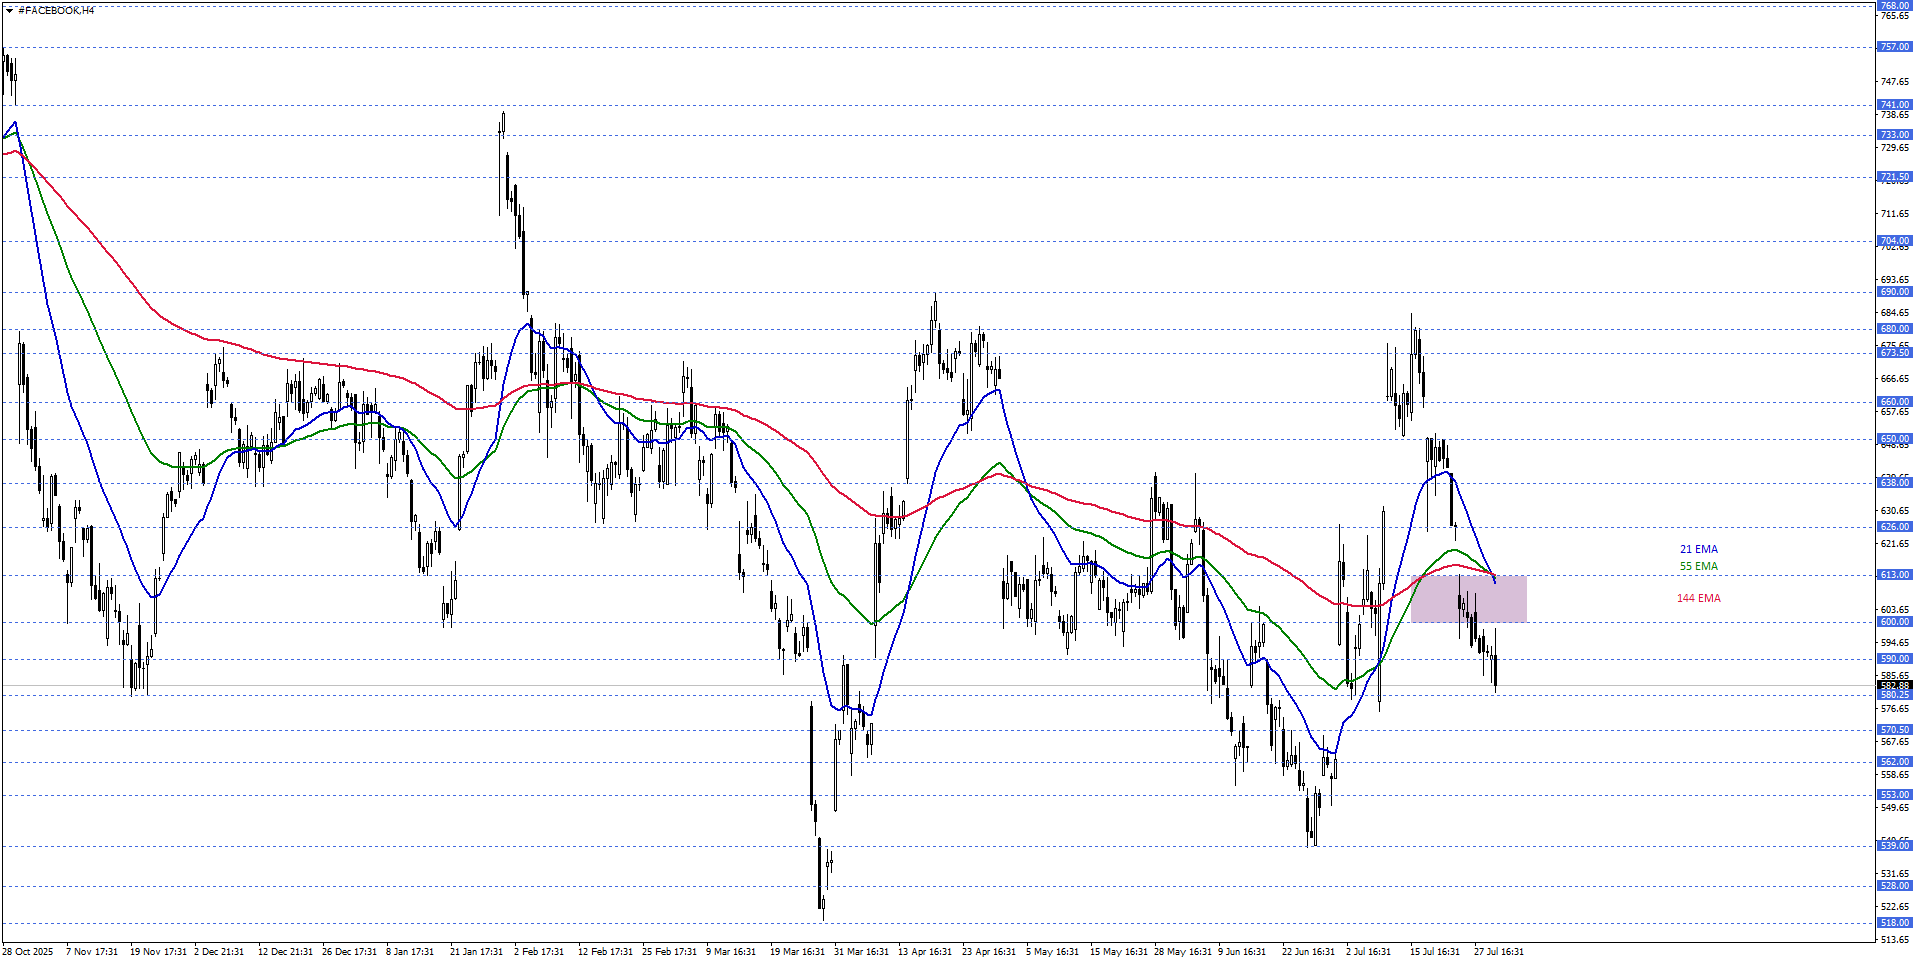Click the 27 Jul 16:31 date label

coord(1499,951)
